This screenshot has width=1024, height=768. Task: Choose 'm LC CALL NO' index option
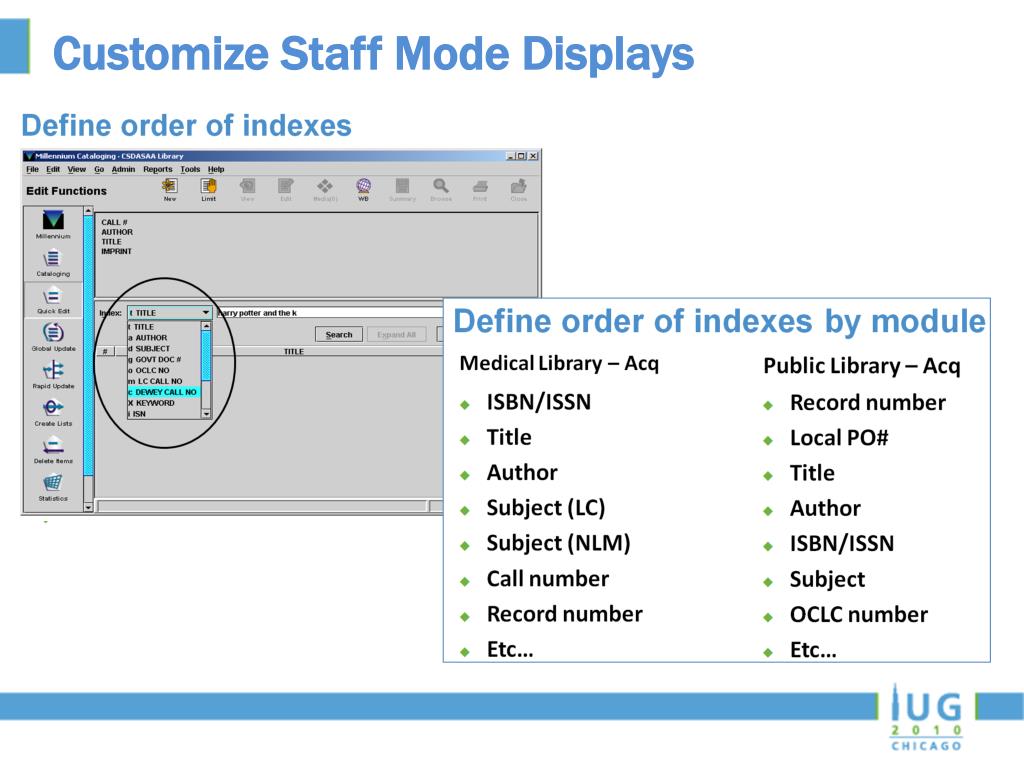click(x=164, y=381)
